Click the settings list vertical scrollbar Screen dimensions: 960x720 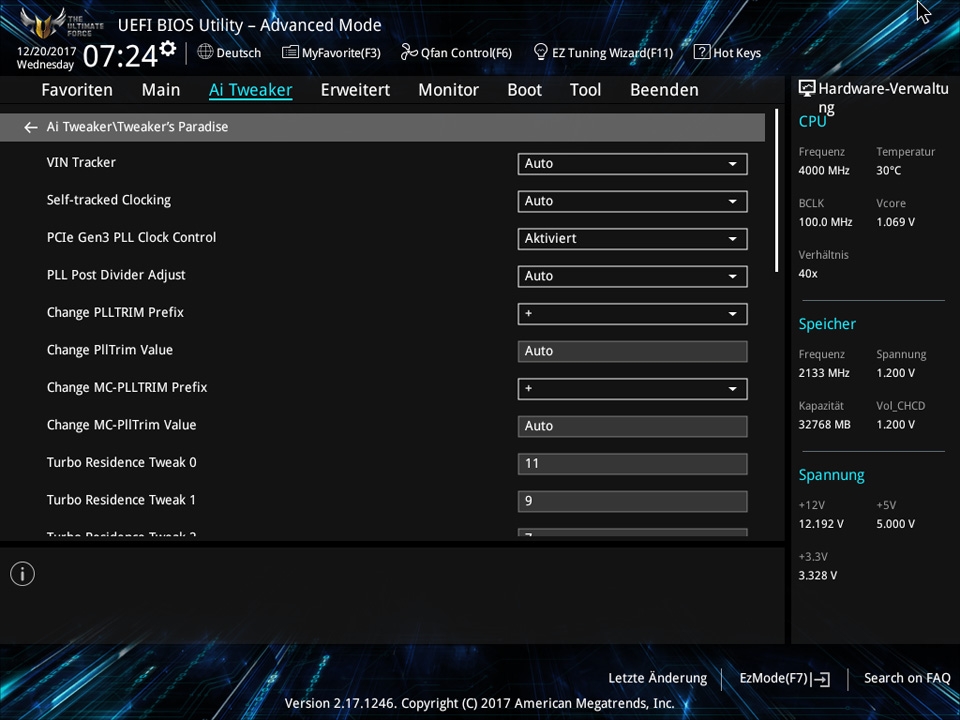pyautogui.click(x=776, y=190)
